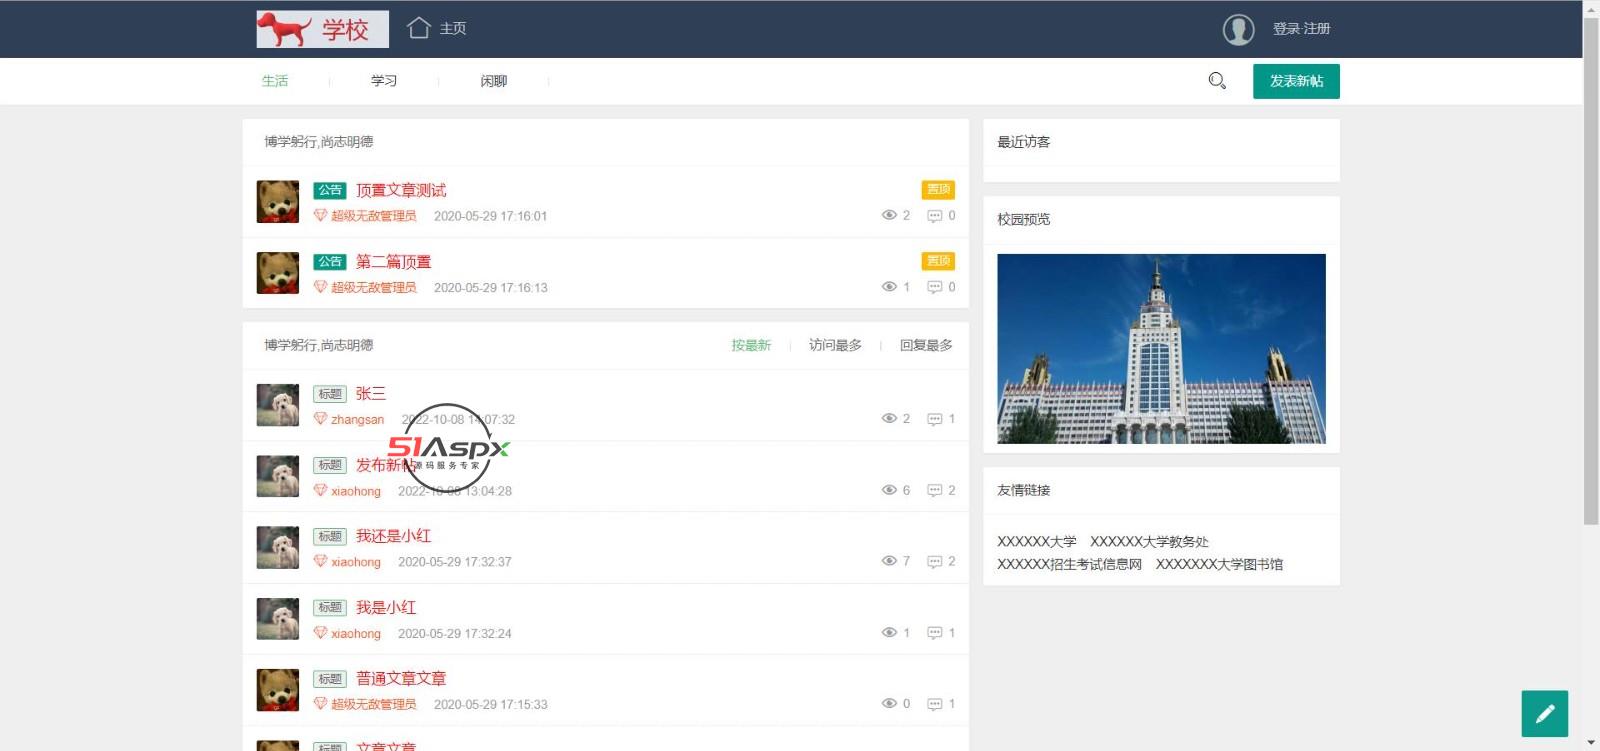Image resolution: width=1600 pixels, height=751 pixels.
Task: Open the post 我还是小红
Action: pos(393,536)
